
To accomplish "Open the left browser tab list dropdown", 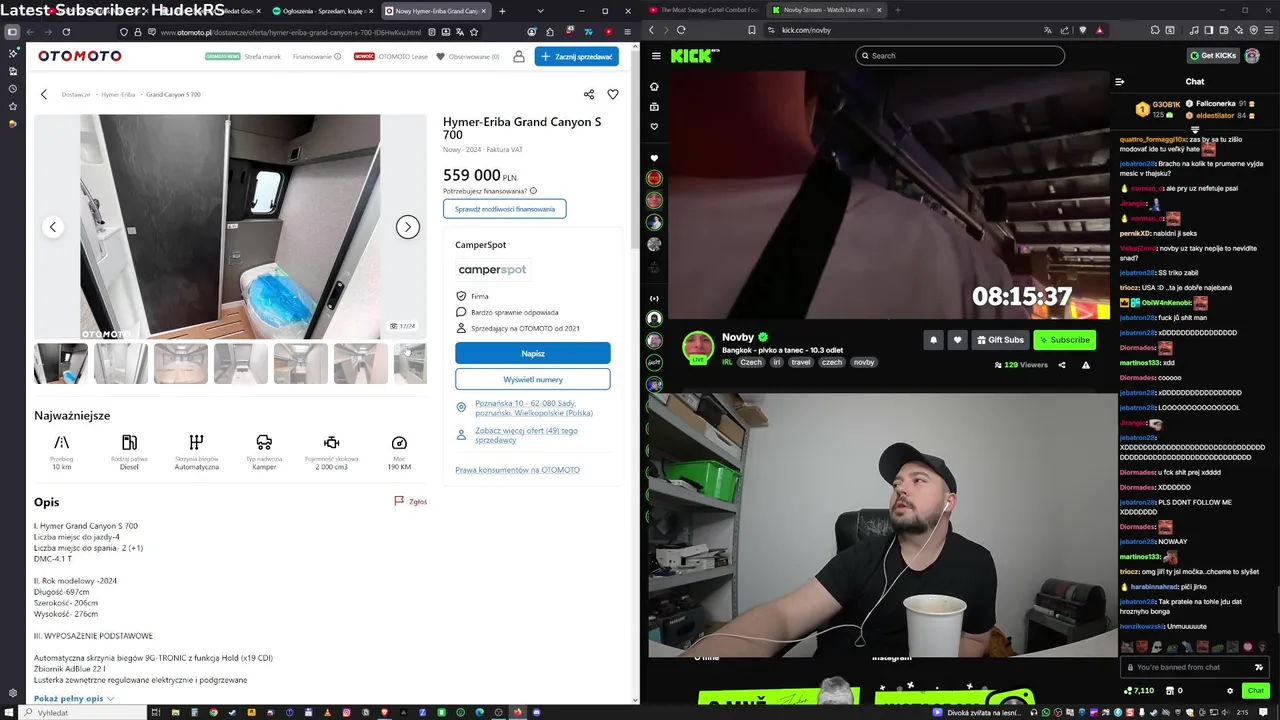I will 540,11.
